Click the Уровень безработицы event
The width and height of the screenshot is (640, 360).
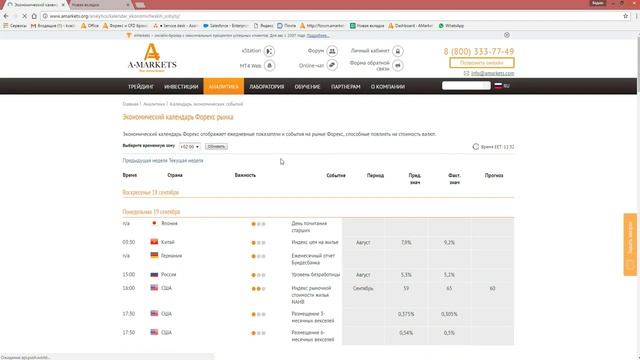[x=316, y=275]
